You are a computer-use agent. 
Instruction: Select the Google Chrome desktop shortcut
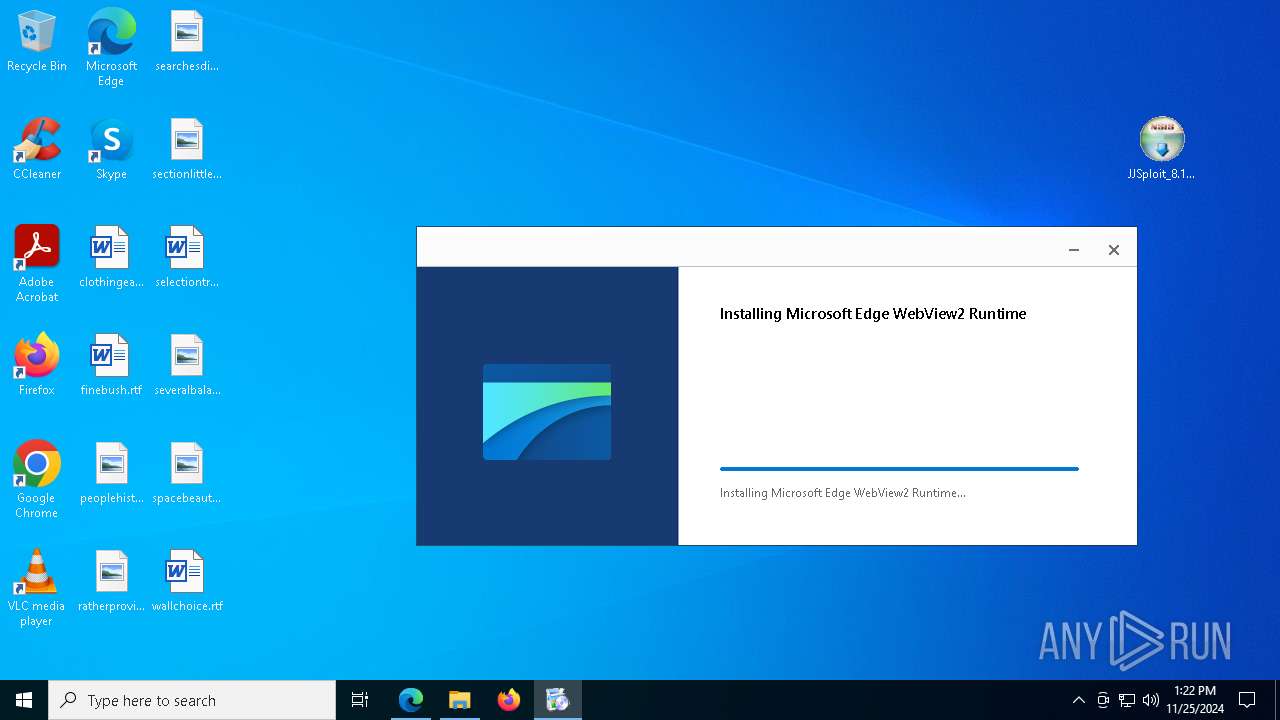pyautogui.click(x=37, y=480)
